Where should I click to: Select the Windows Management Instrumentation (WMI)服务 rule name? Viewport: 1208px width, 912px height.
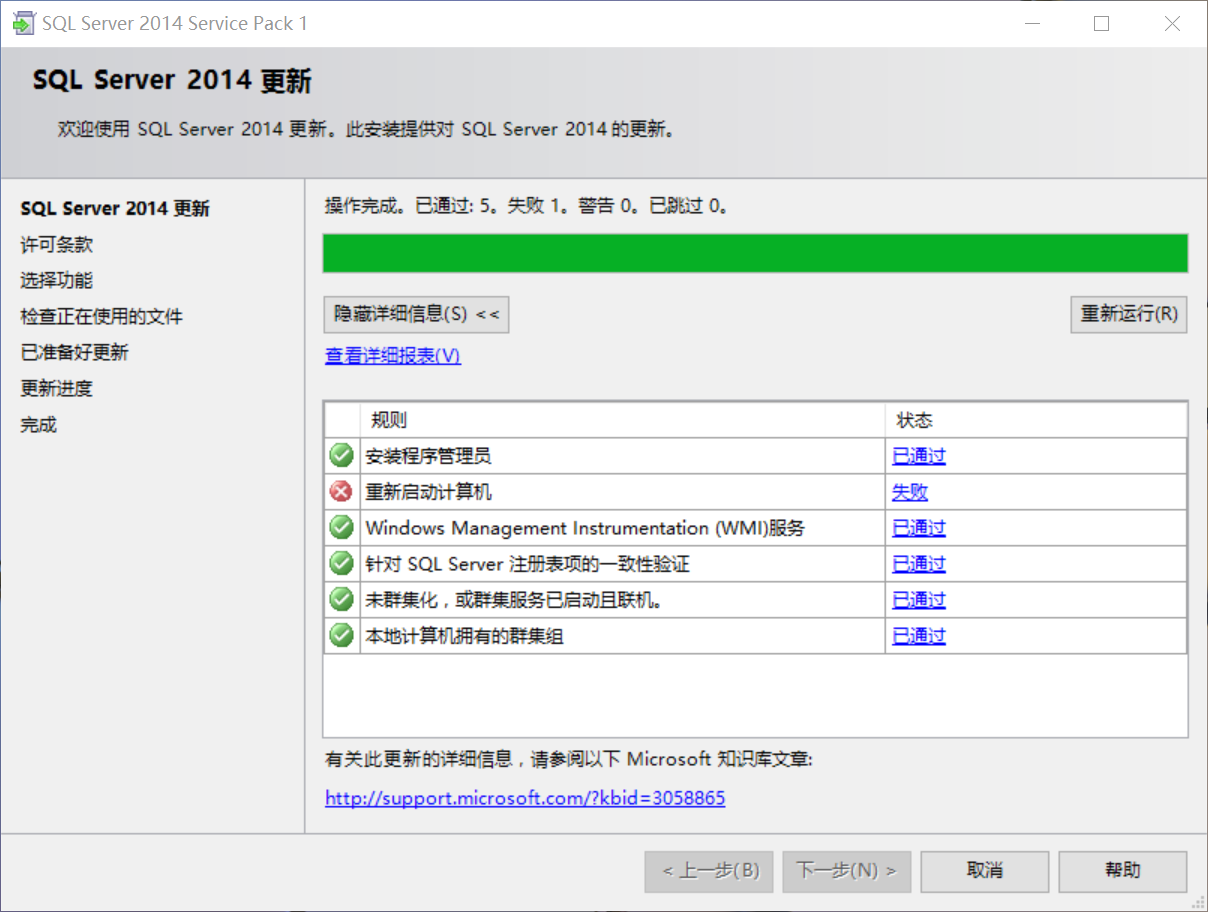click(585, 528)
